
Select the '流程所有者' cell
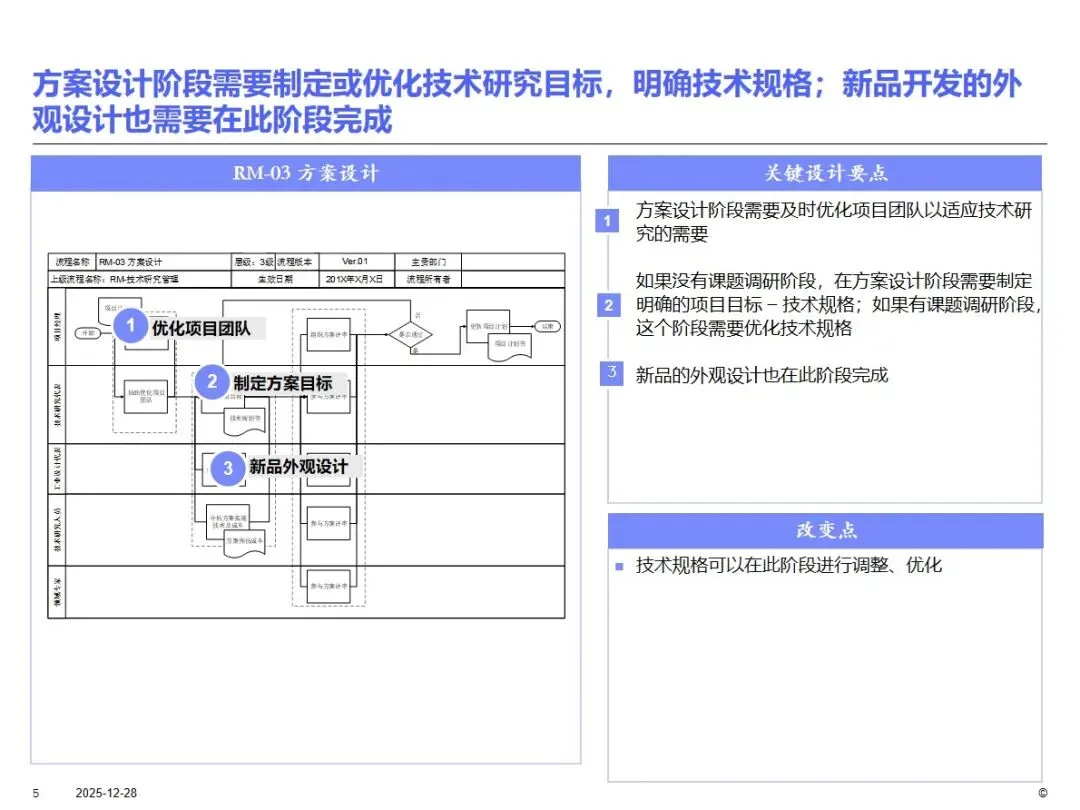[x=428, y=279]
